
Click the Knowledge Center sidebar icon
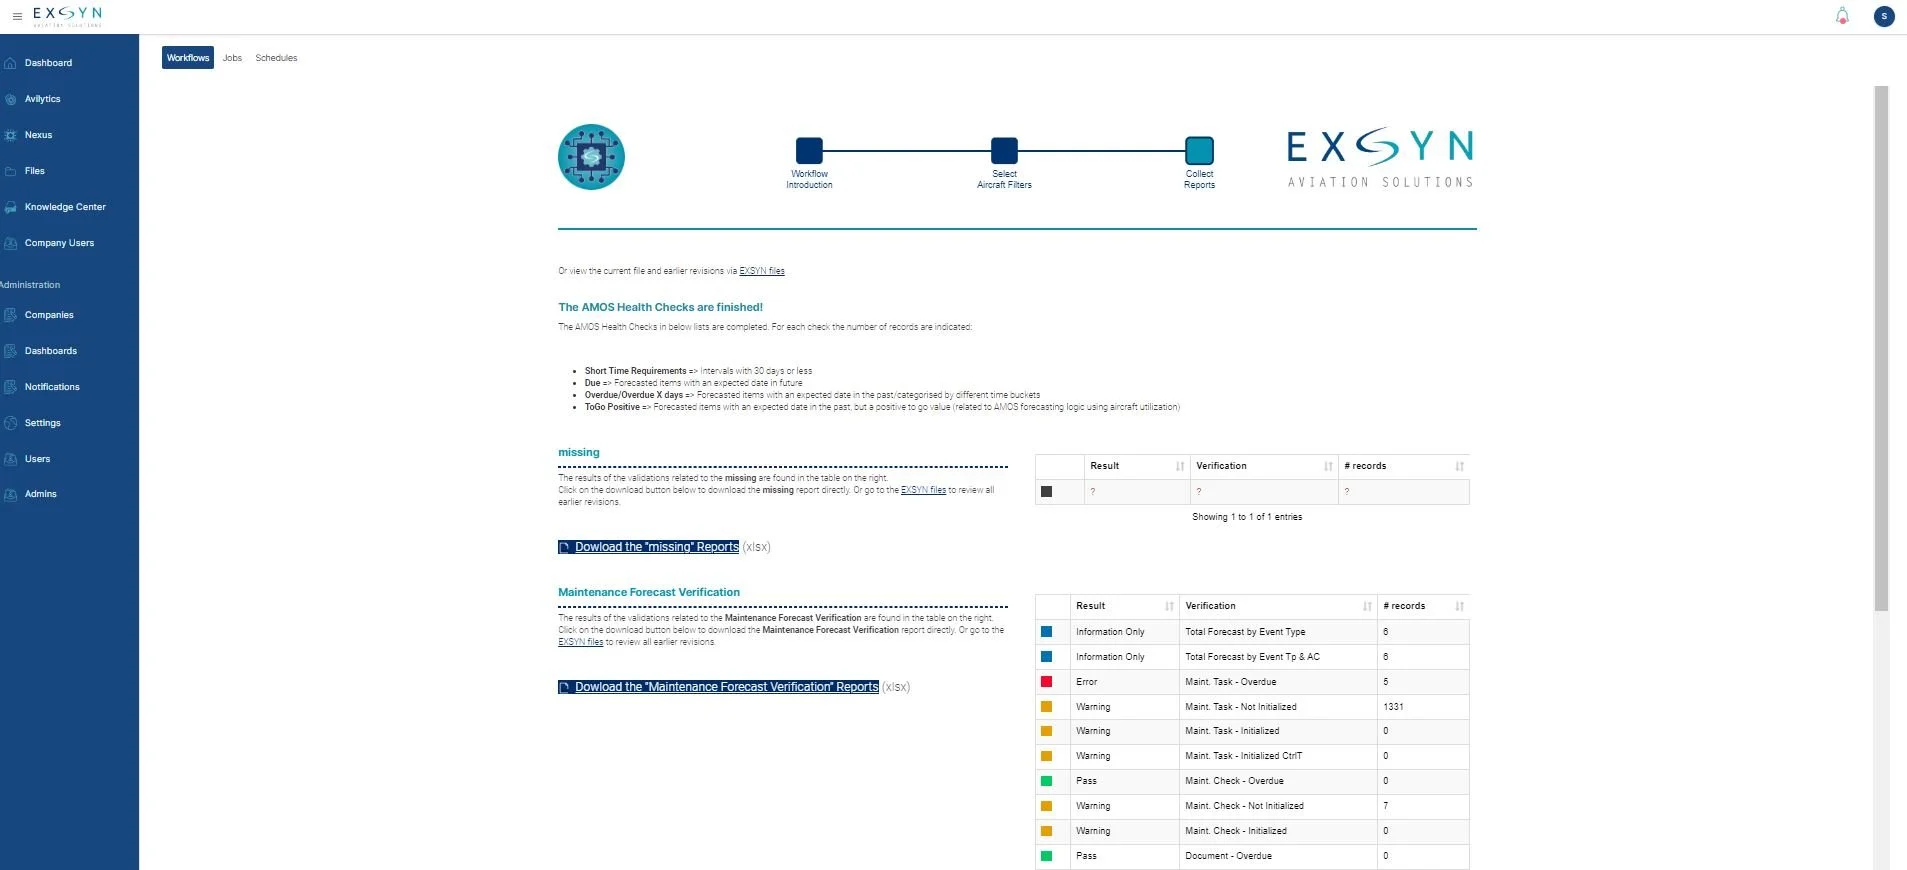10,207
